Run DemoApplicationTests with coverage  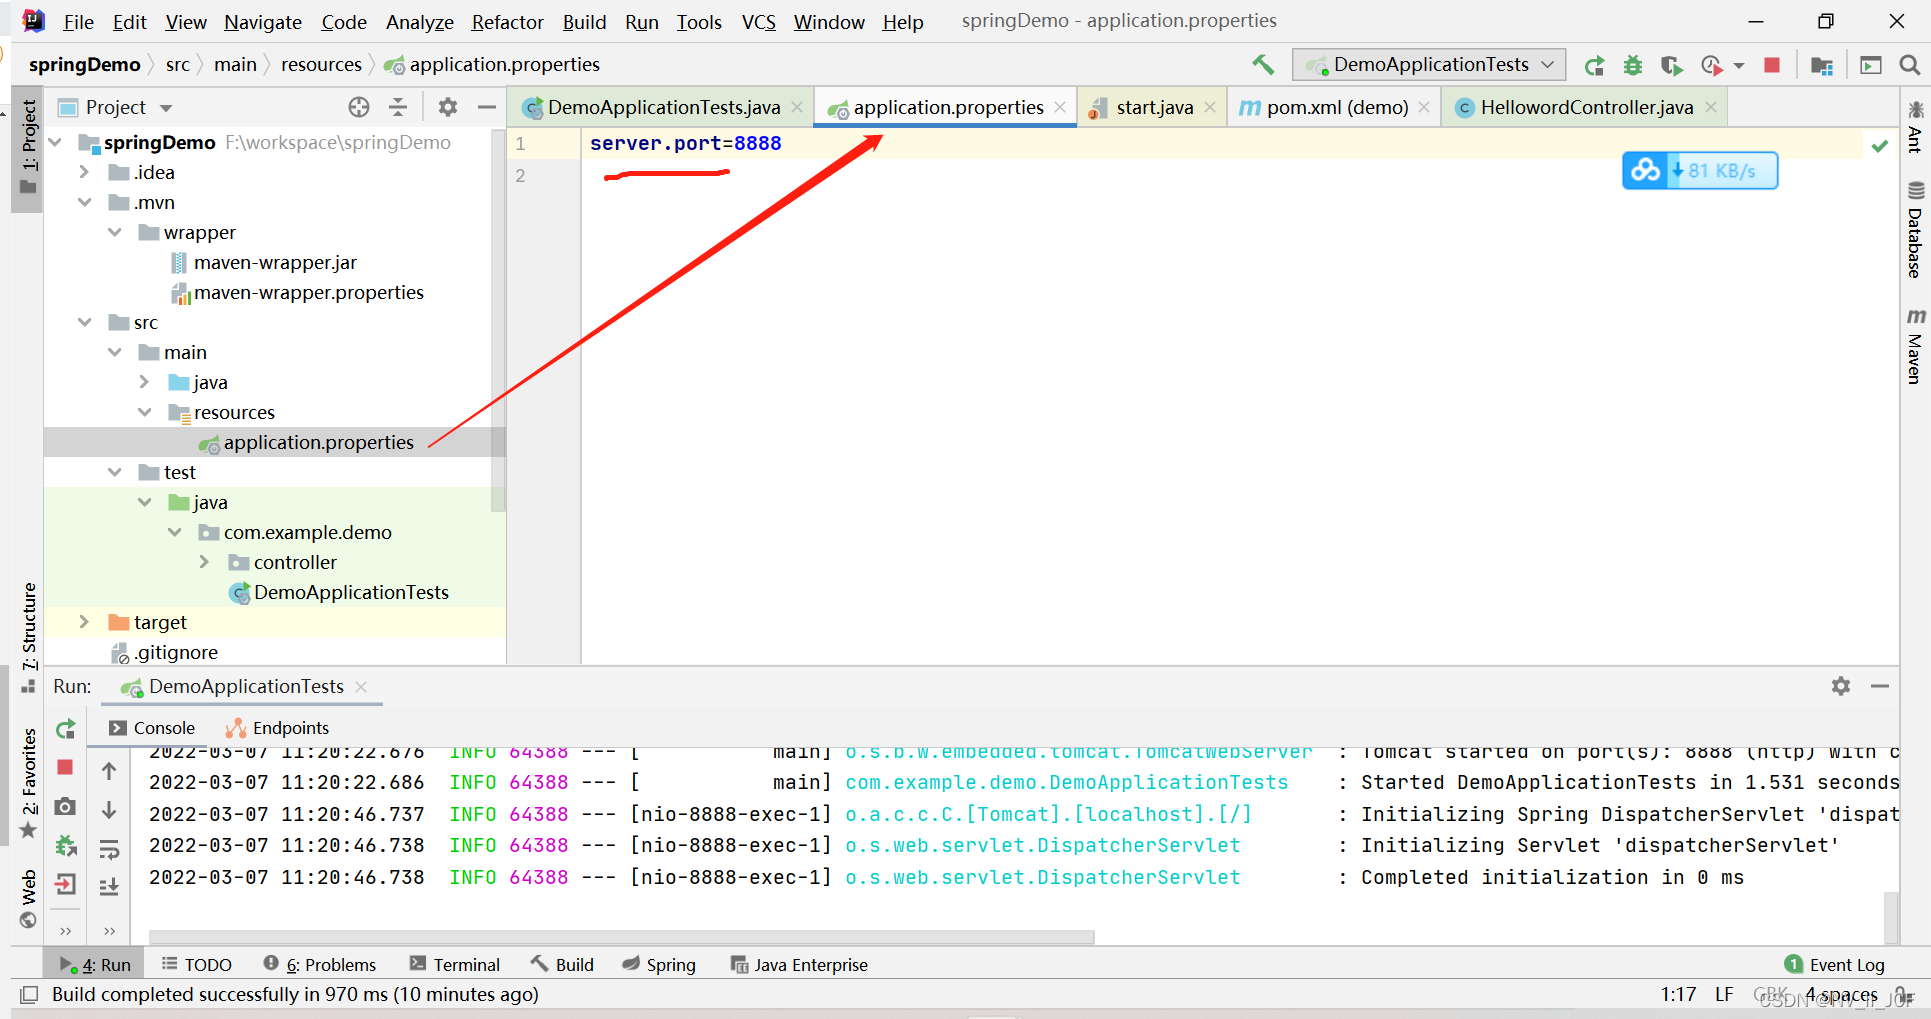1672,64
